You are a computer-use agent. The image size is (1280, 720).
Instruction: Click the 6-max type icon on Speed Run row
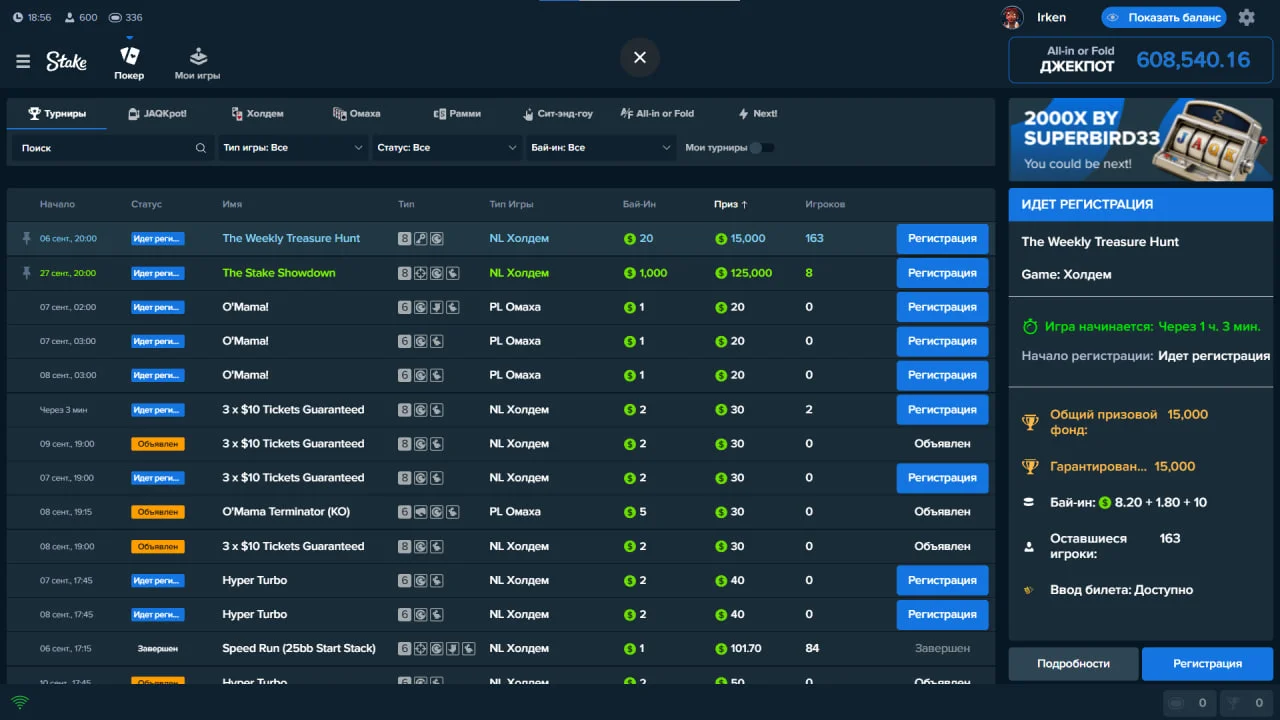tap(404, 649)
